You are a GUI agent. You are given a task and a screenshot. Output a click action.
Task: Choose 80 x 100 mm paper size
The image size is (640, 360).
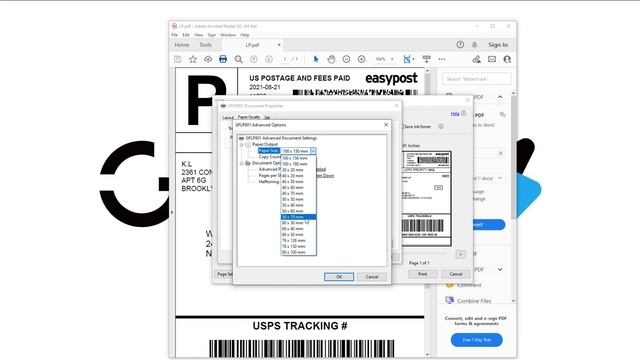point(298,252)
